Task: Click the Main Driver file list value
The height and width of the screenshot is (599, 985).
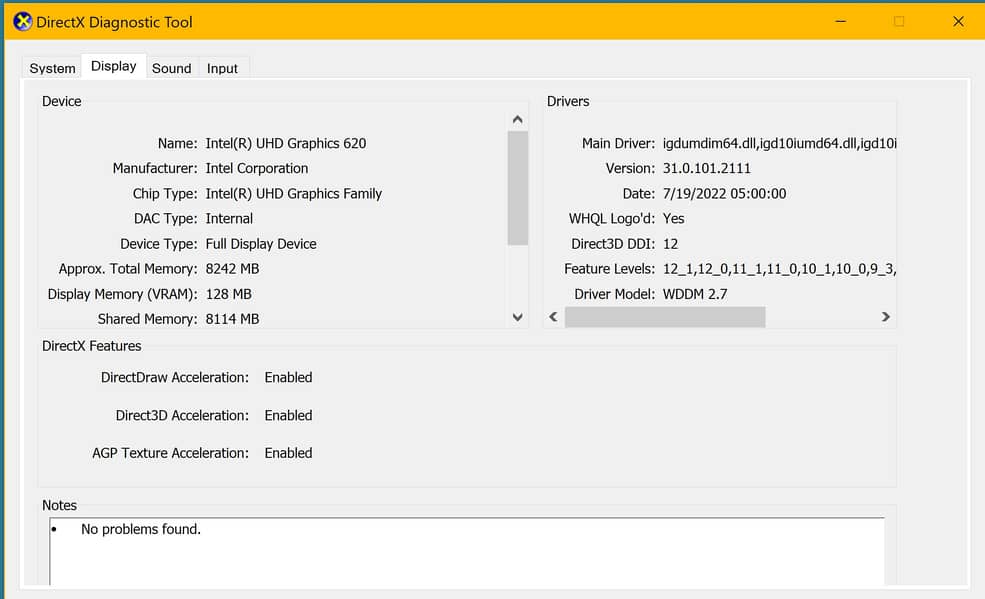Action: (779, 143)
